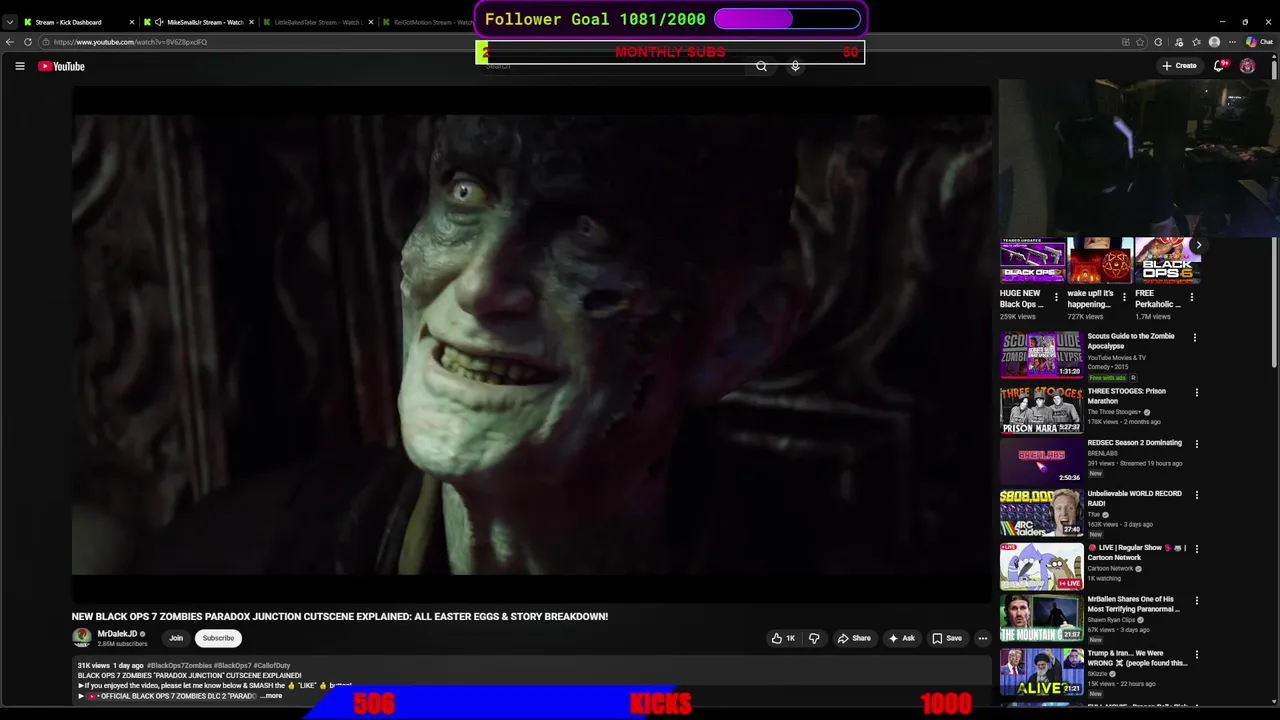This screenshot has width=1280, height=720.
Task: Expand the description with ...more
Action: pyautogui.click(x=271, y=696)
